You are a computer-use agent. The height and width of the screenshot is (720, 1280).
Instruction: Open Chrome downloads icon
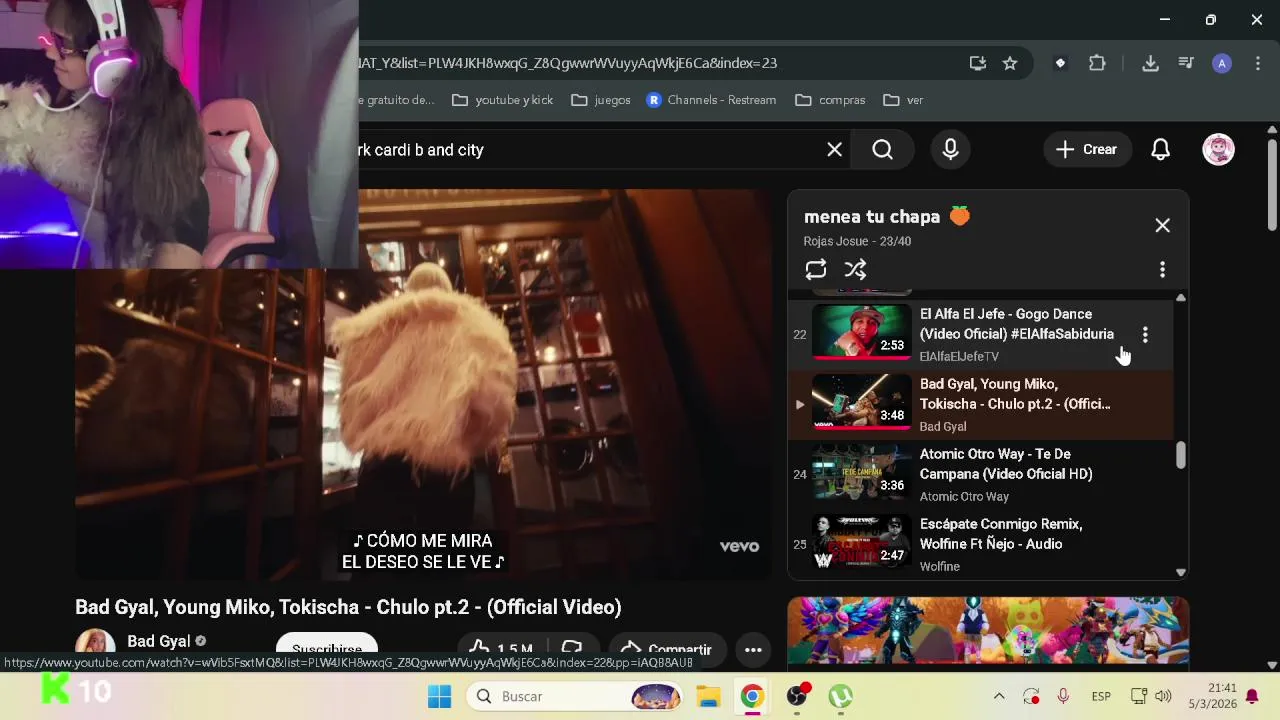[1150, 63]
